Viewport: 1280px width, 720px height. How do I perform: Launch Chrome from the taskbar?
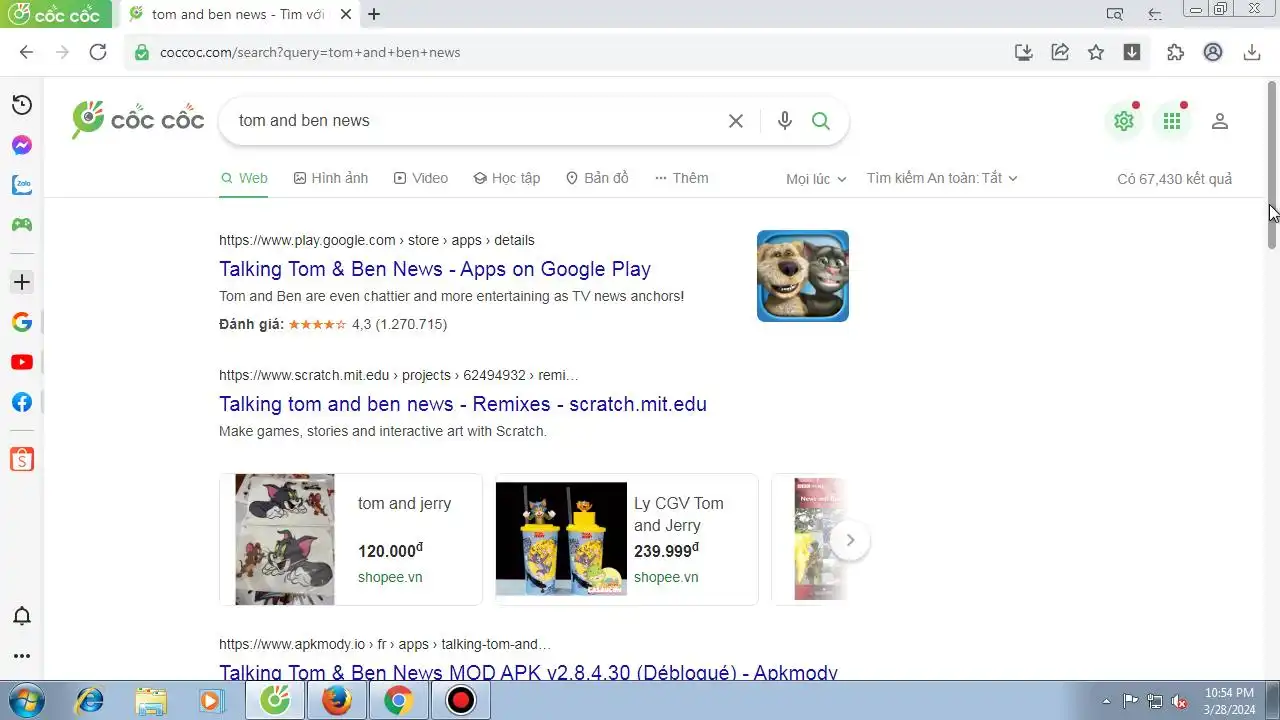(399, 701)
